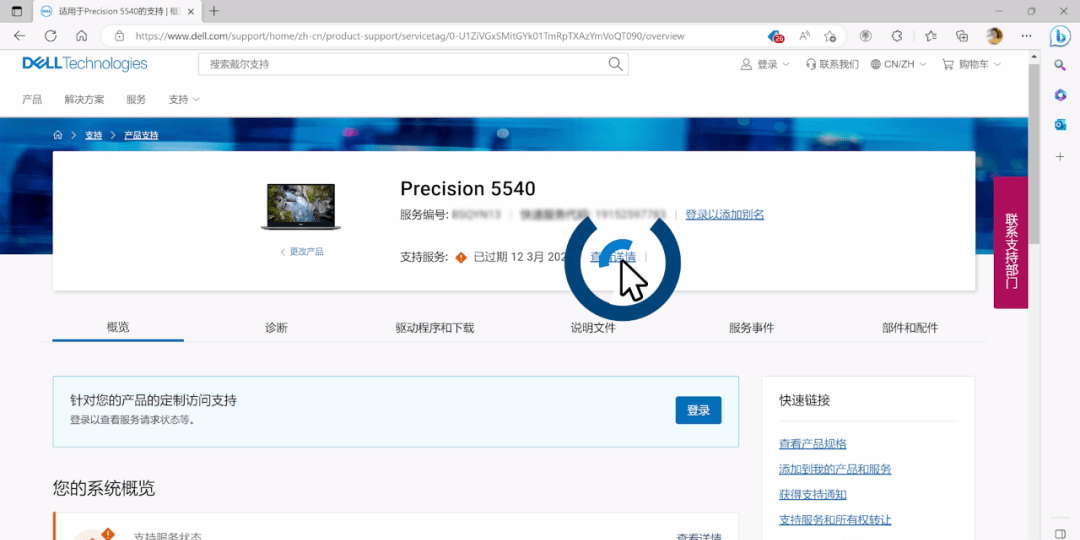
Task: Open Bing chat sidebar
Action: pyautogui.click(x=1060, y=37)
